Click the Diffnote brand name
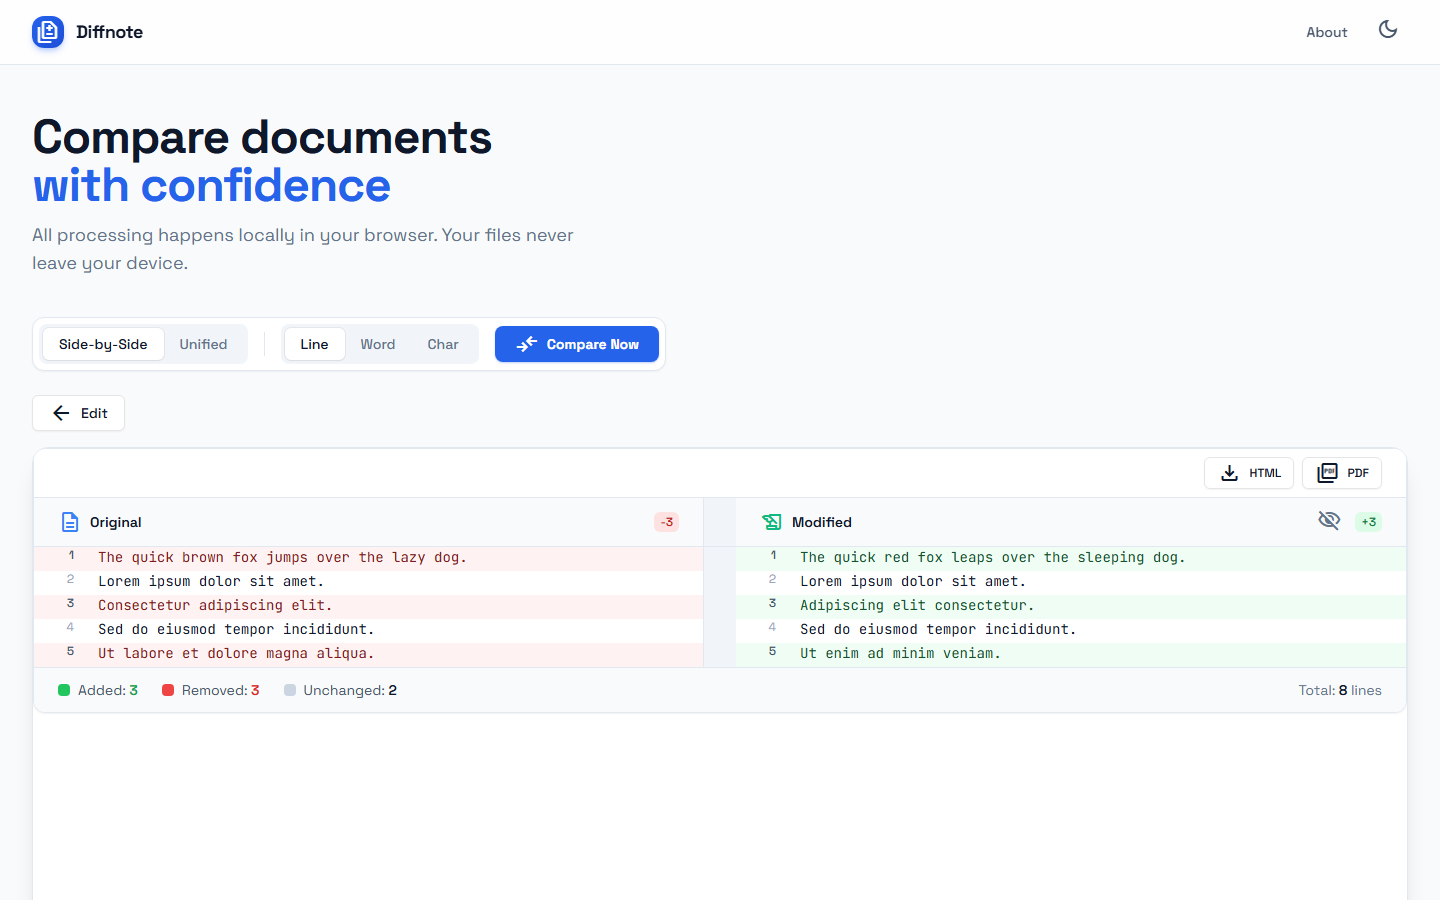Screen dimensions: 1440x900 point(110,32)
